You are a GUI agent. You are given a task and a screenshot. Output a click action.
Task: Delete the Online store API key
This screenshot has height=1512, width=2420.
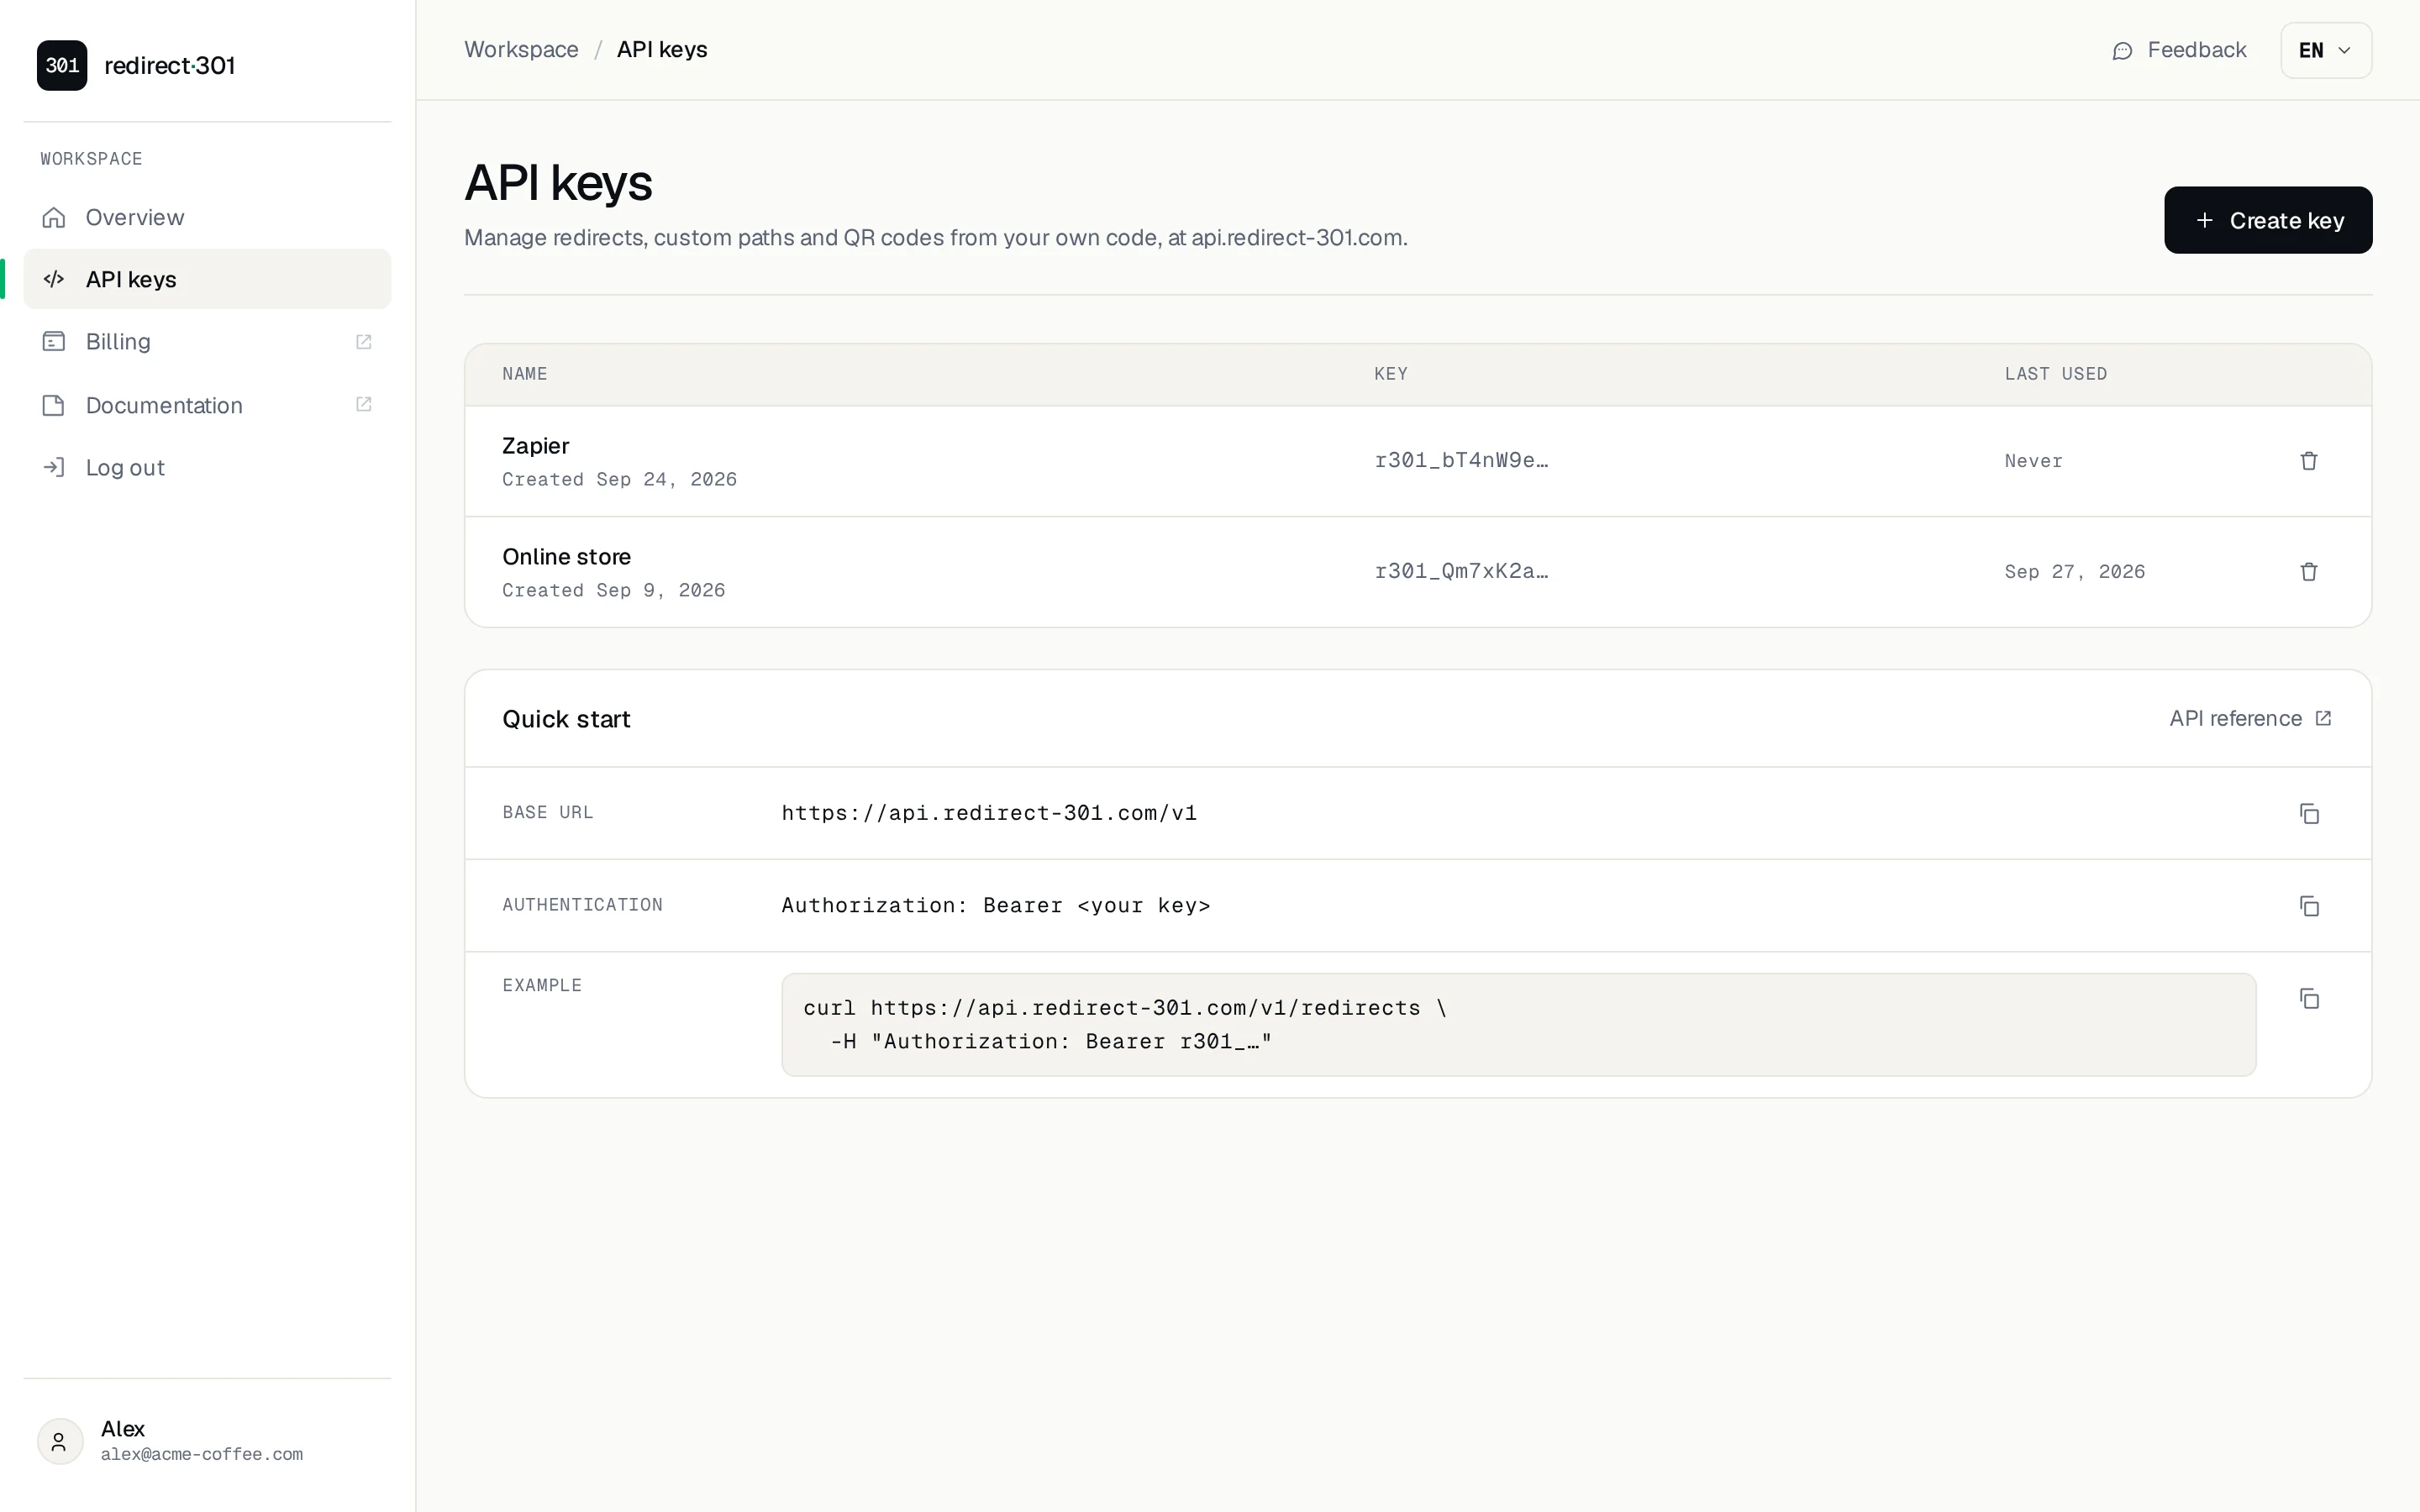[x=2308, y=572]
